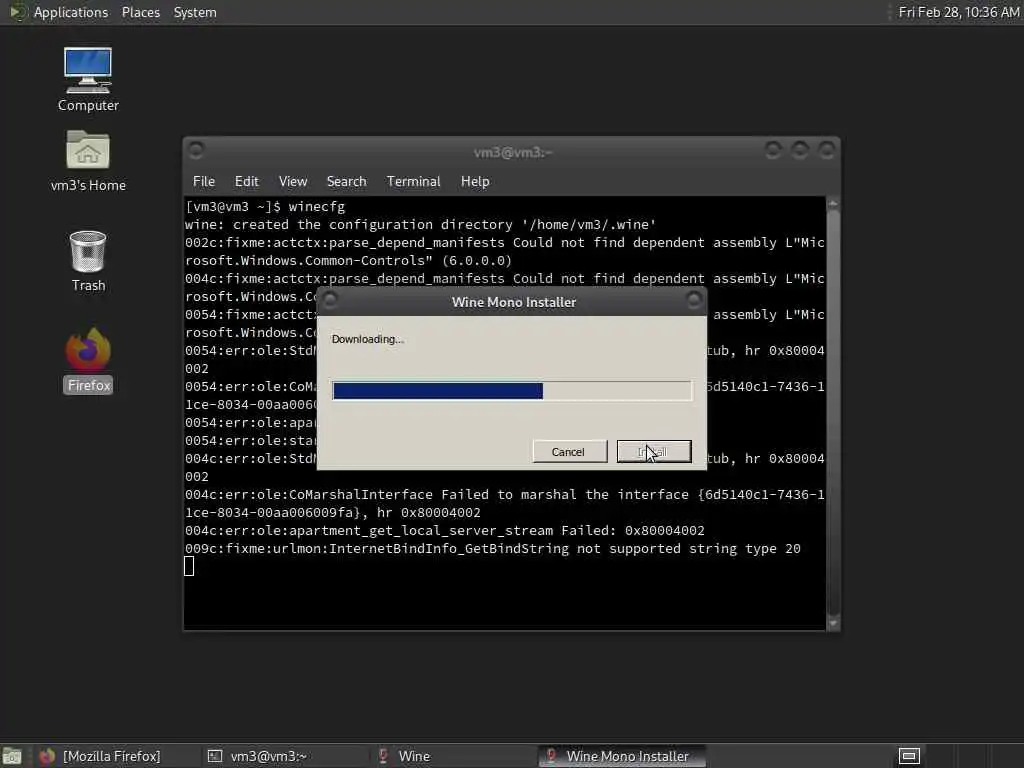Click the Wine Mono Installer window menu button

pos(330,300)
